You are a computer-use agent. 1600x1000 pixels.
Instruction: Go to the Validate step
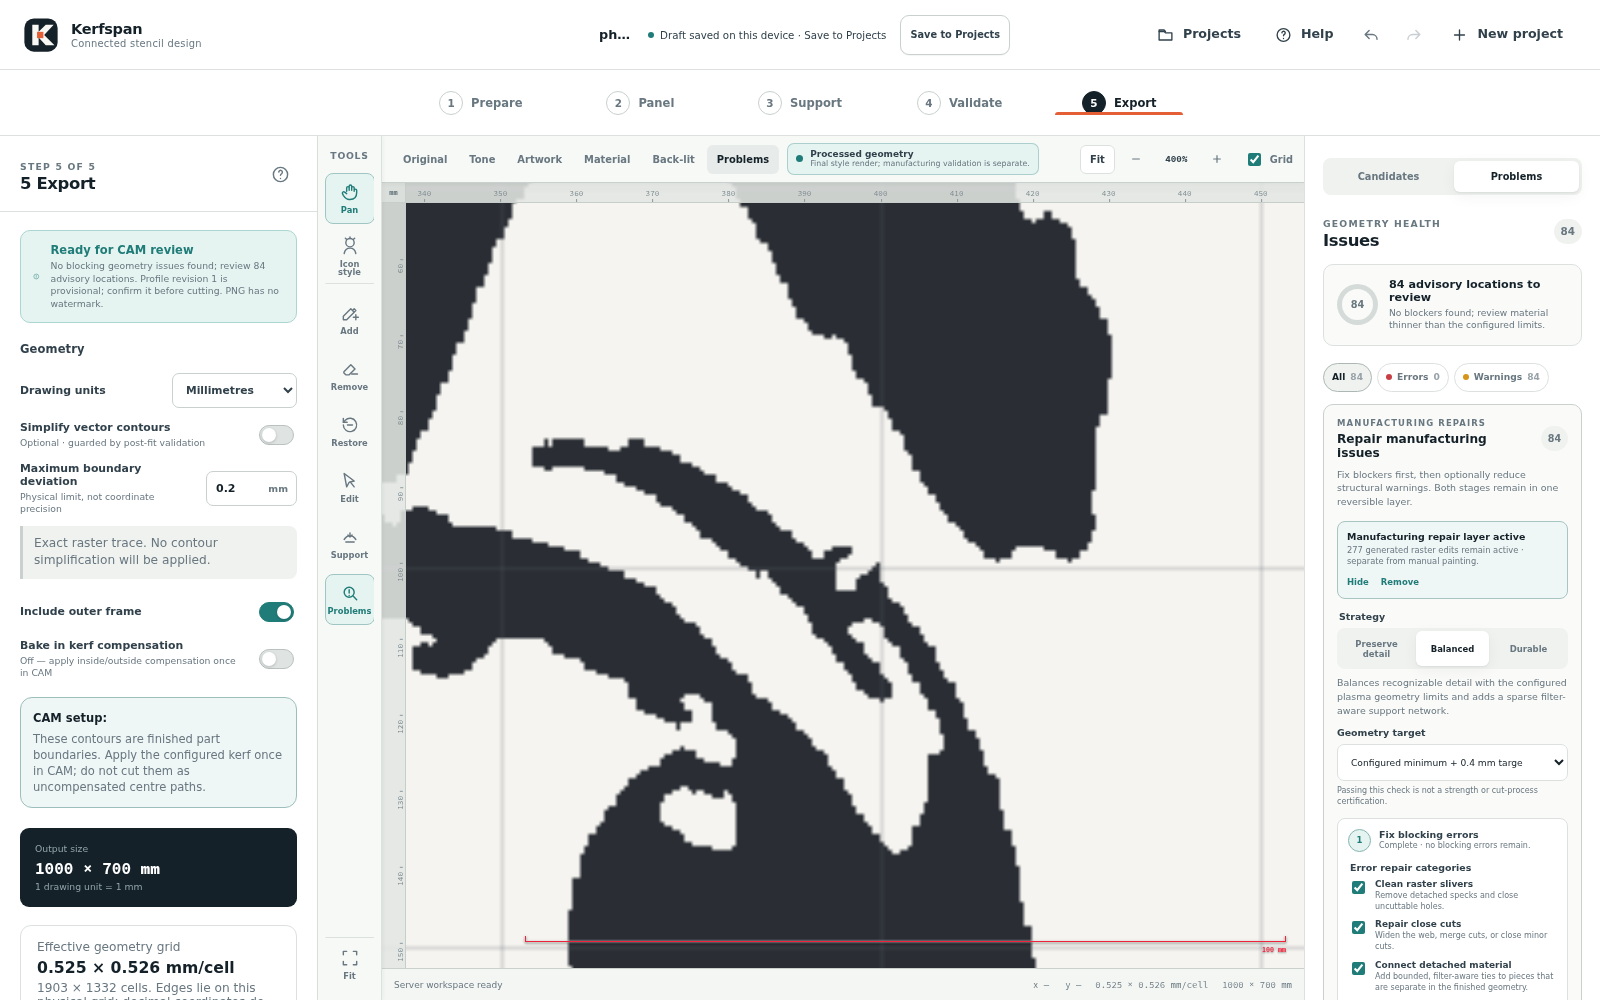click(960, 103)
